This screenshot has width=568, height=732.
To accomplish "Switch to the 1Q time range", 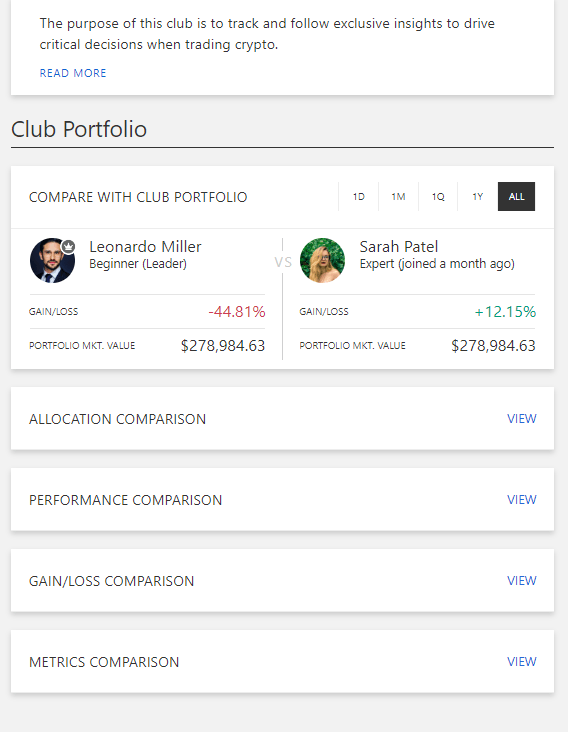I will (438, 197).
